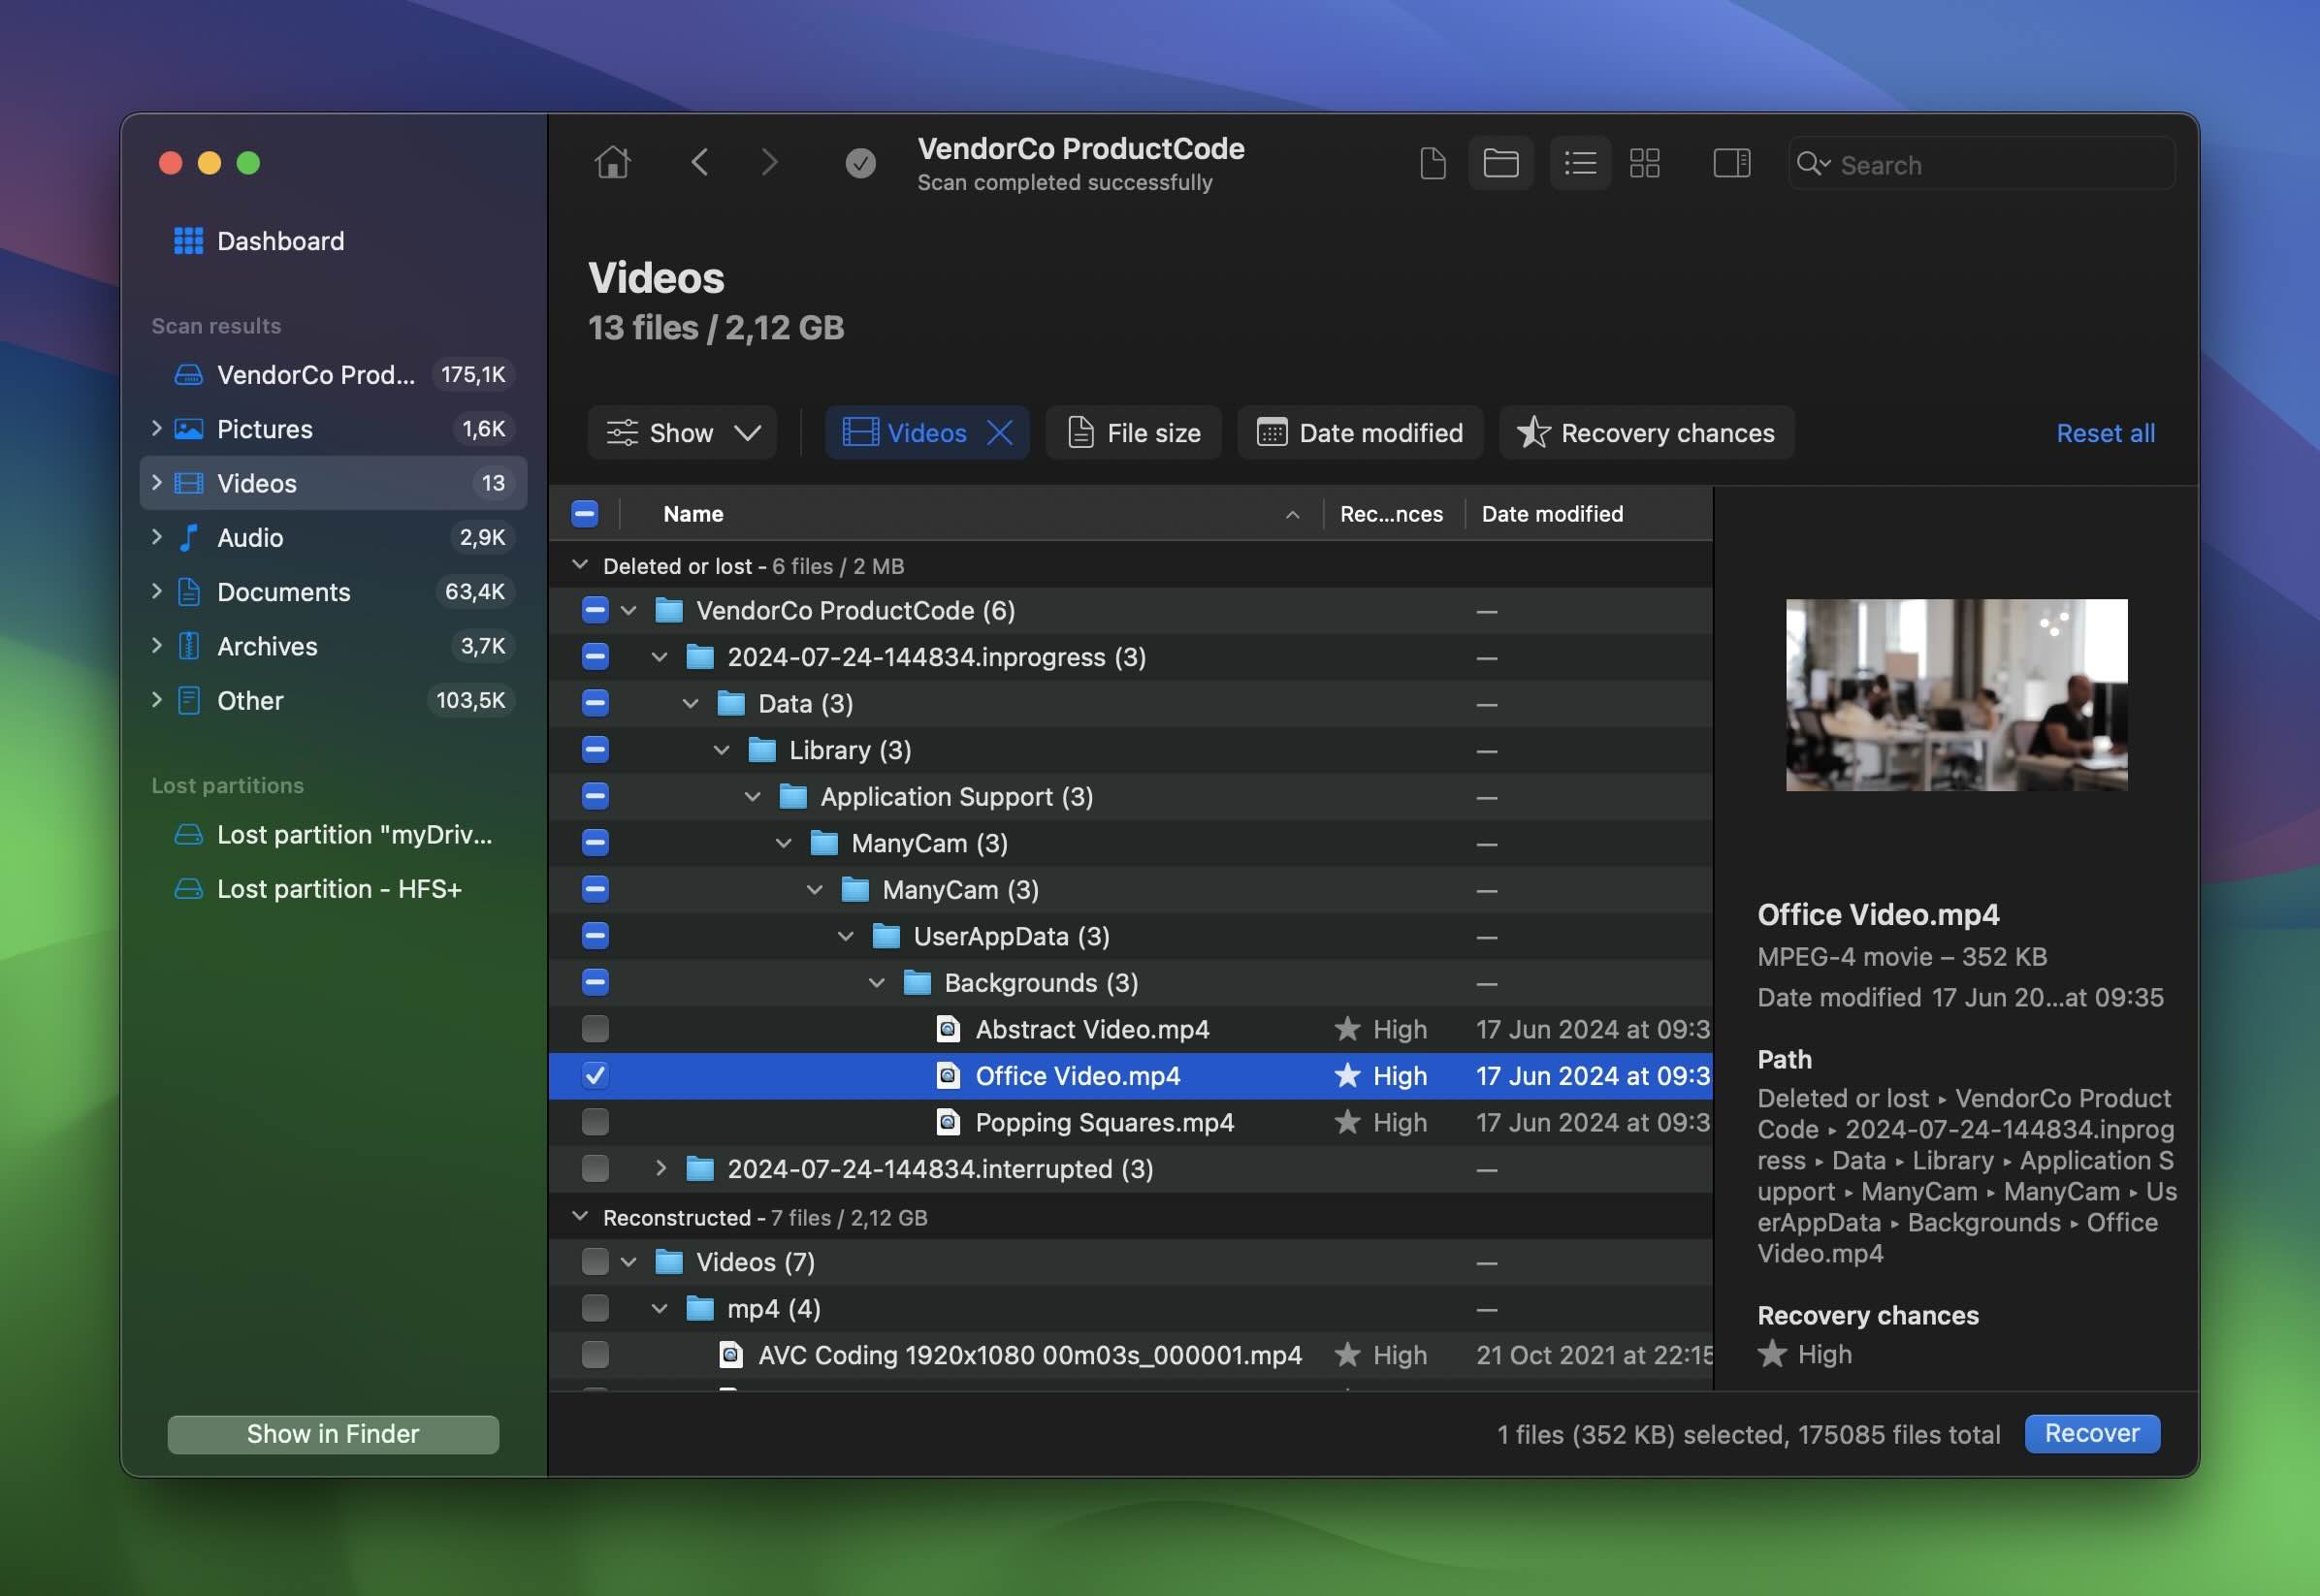Click the Office Video preview thumbnail
The height and width of the screenshot is (1596, 2320).
1956,694
